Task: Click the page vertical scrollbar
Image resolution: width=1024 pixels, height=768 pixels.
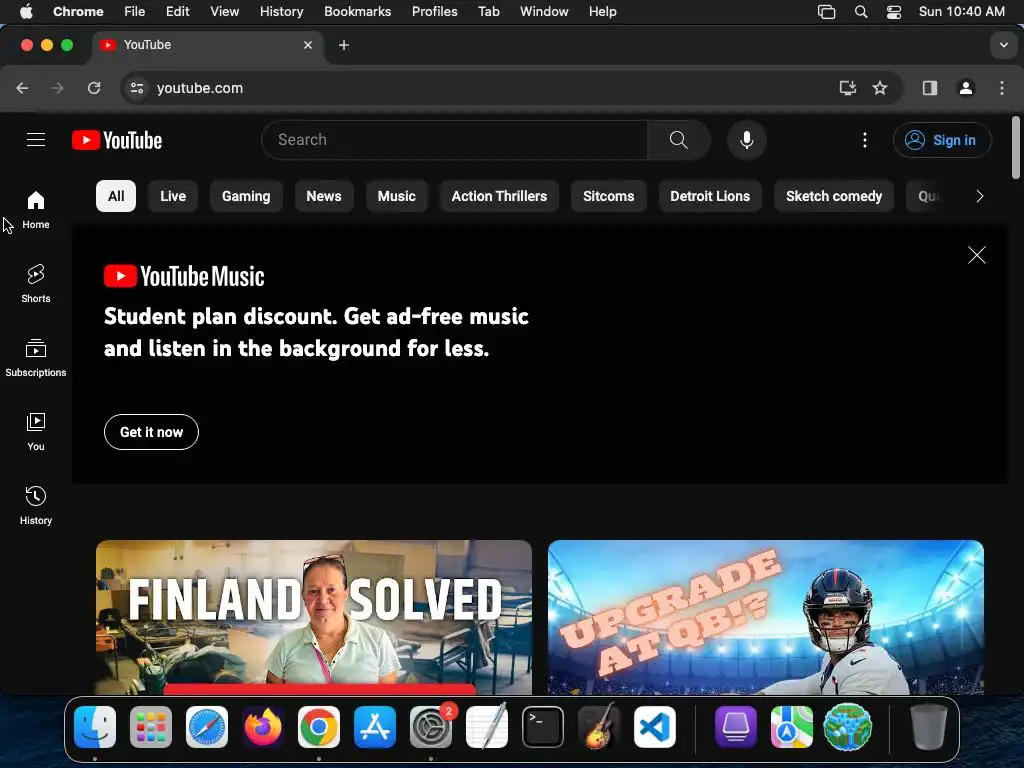Action: point(1016,147)
